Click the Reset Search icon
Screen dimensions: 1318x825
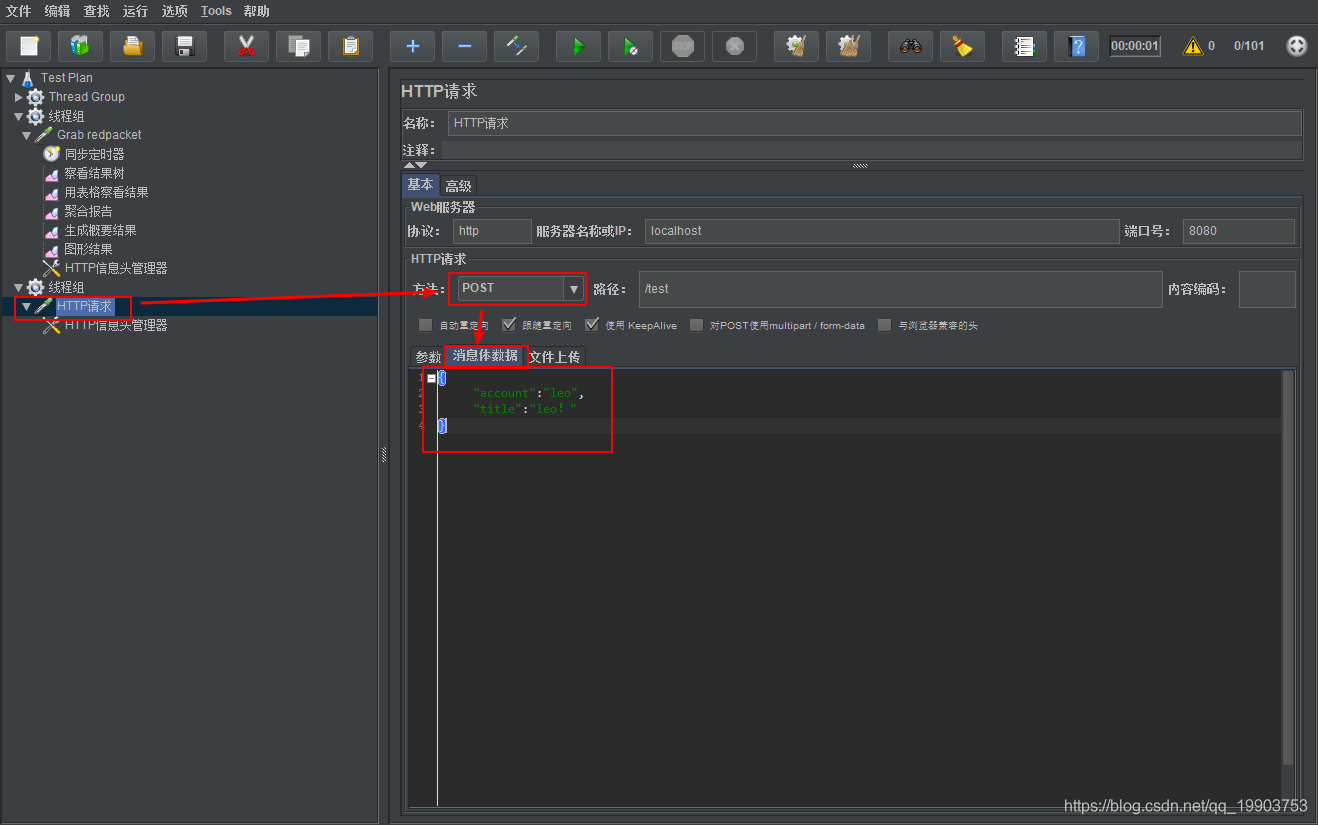[x=962, y=46]
